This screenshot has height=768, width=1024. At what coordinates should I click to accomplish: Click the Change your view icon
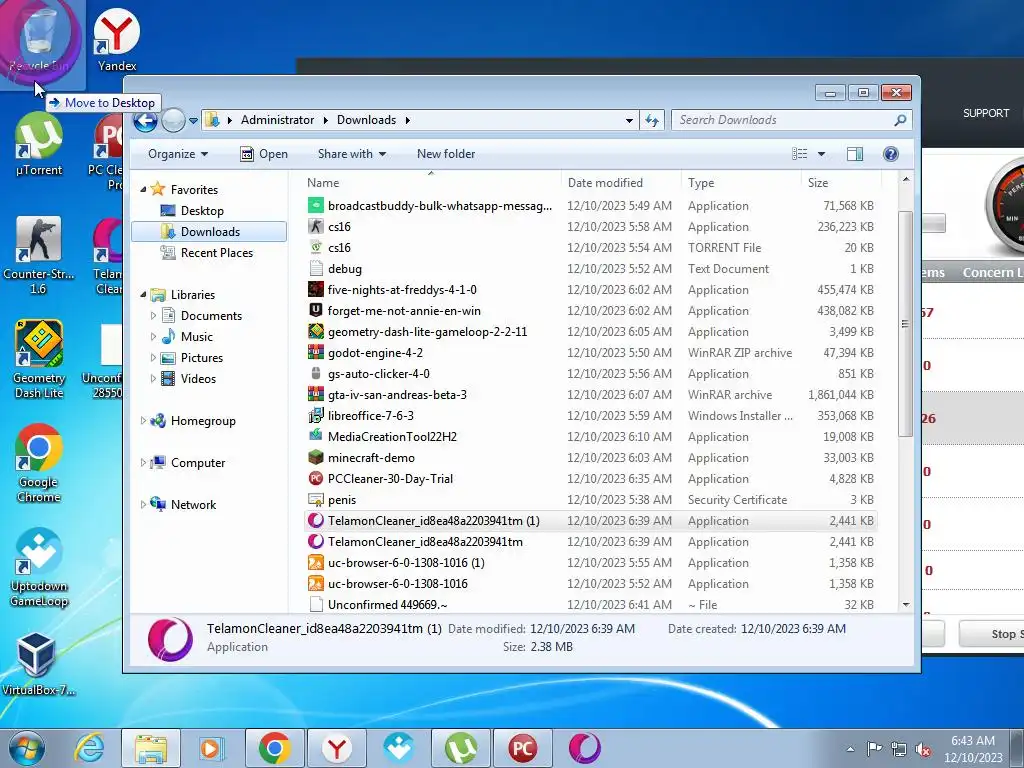pyautogui.click(x=799, y=154)
